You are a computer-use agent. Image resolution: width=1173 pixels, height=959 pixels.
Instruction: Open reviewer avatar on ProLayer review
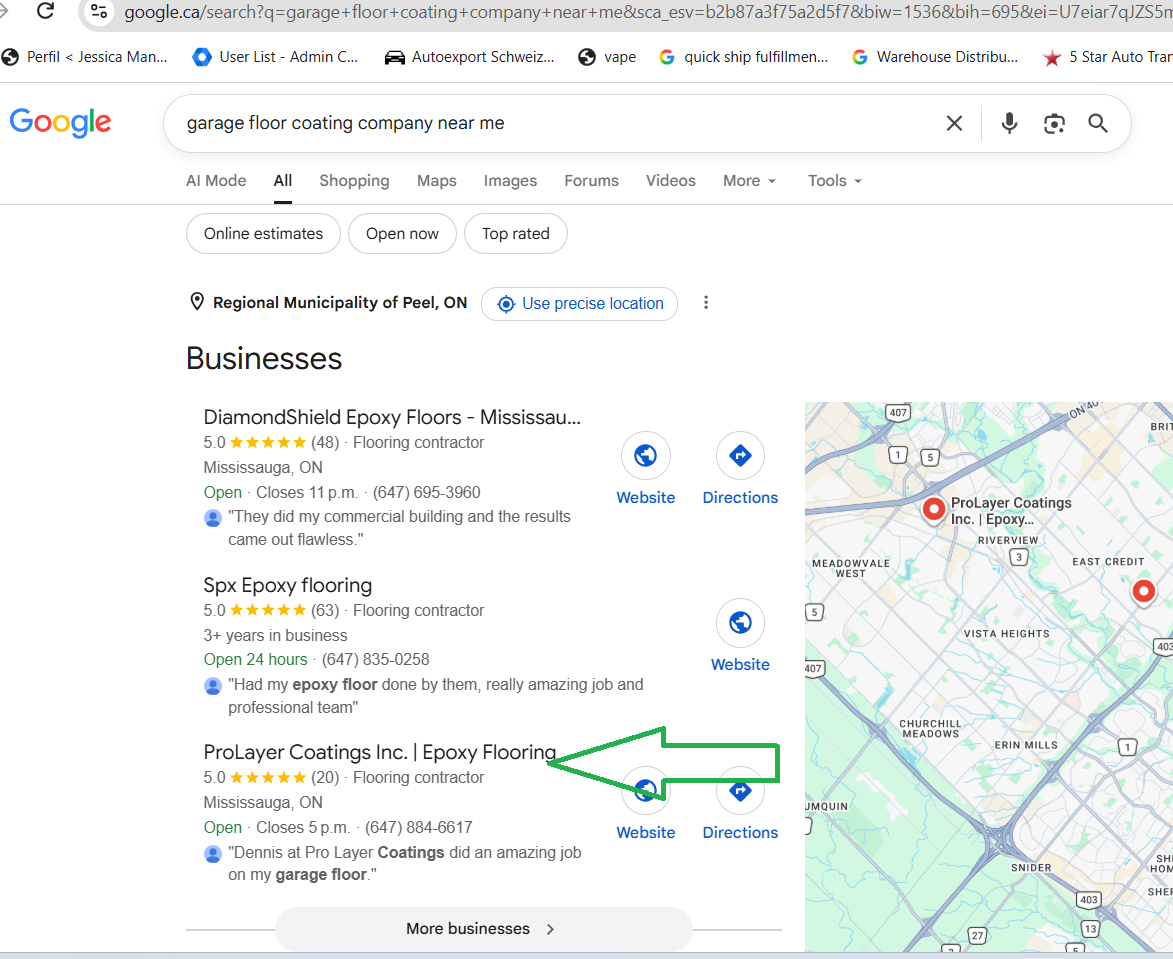(x=212, y=853)
